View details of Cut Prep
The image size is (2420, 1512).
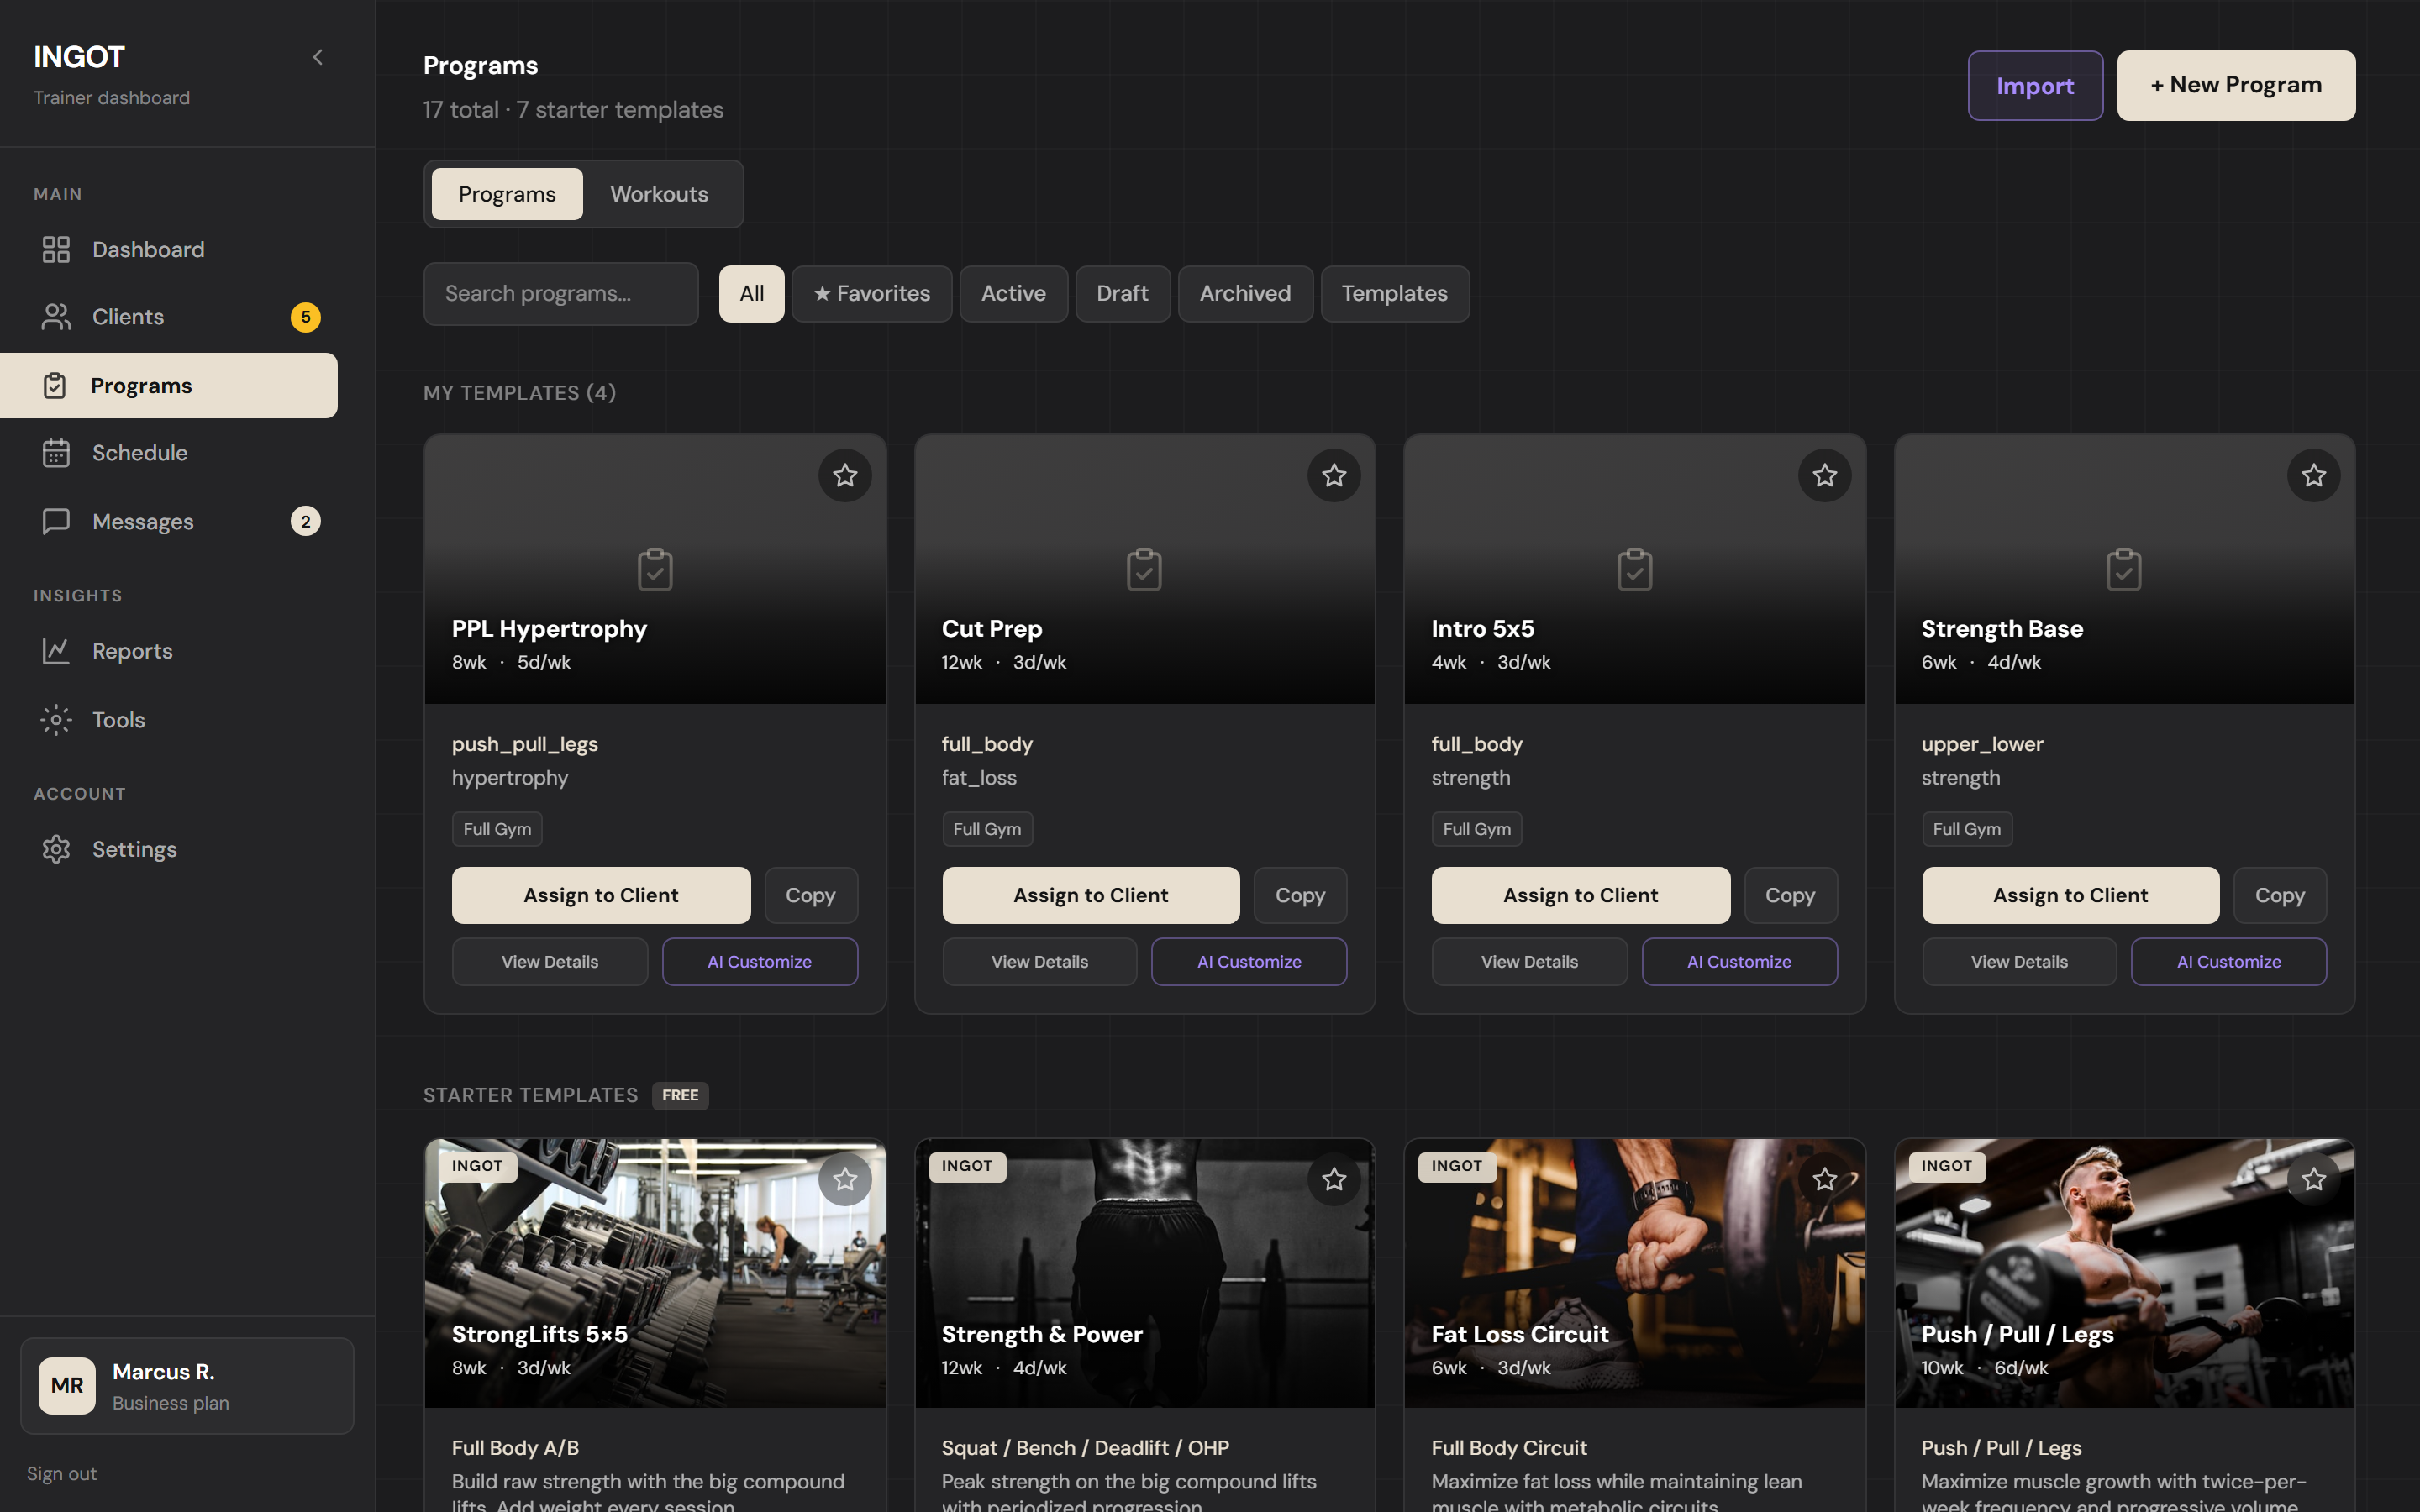pos(1040,962)
